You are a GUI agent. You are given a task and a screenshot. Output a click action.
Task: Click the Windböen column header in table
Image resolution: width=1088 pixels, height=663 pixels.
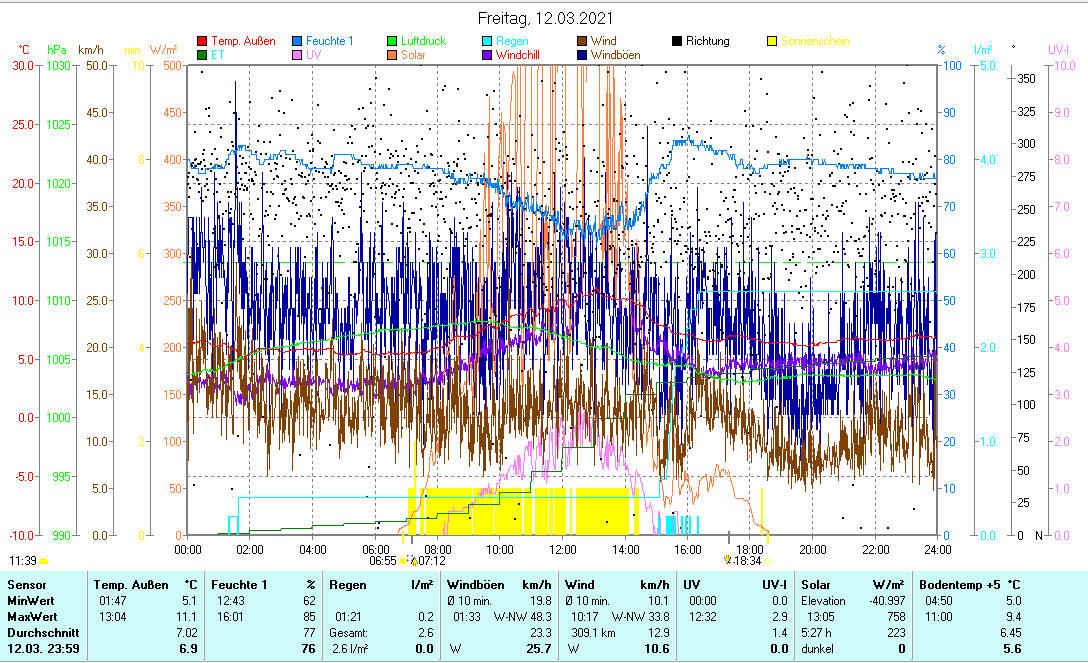pyautogui.click(x=475, y=584)
